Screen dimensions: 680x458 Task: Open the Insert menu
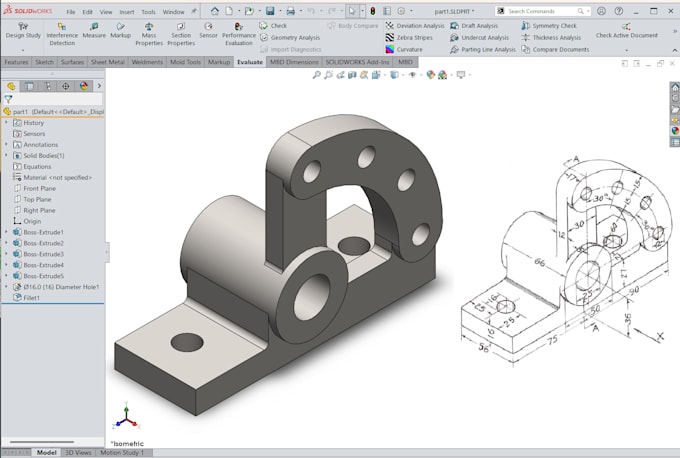tap(127, 12)
